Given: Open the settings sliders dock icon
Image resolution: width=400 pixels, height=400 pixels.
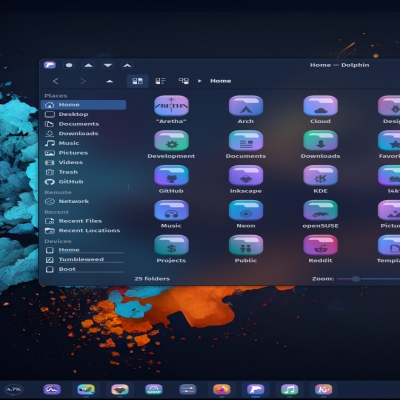Looking at the screenshot, I should [188, 389].
